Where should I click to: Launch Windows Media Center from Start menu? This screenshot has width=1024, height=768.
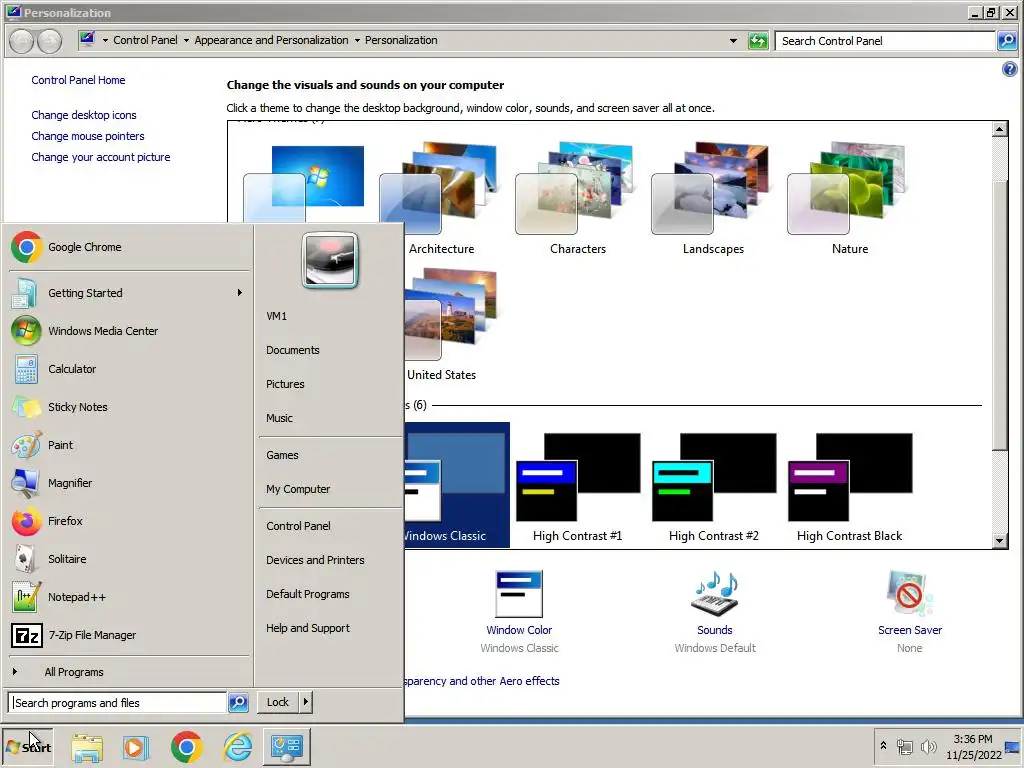tap(129, 331)
